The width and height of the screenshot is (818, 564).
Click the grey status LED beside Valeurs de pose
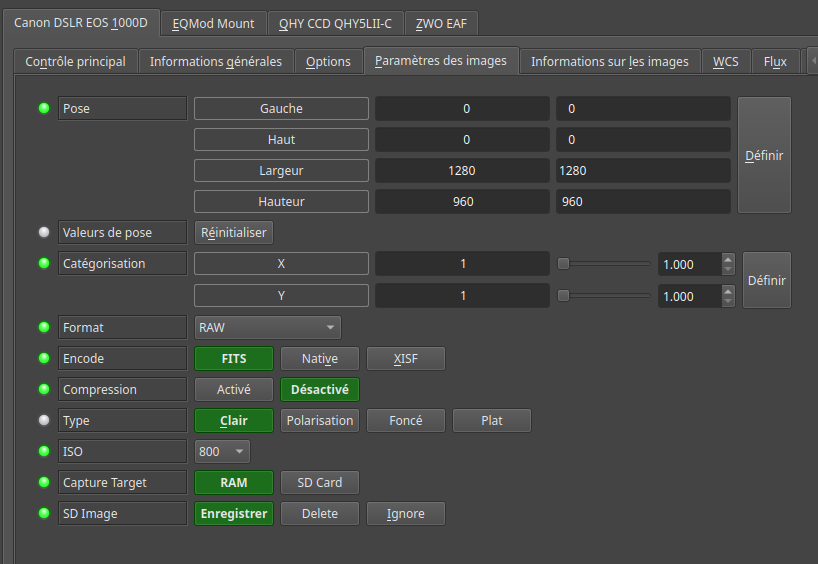43,233
